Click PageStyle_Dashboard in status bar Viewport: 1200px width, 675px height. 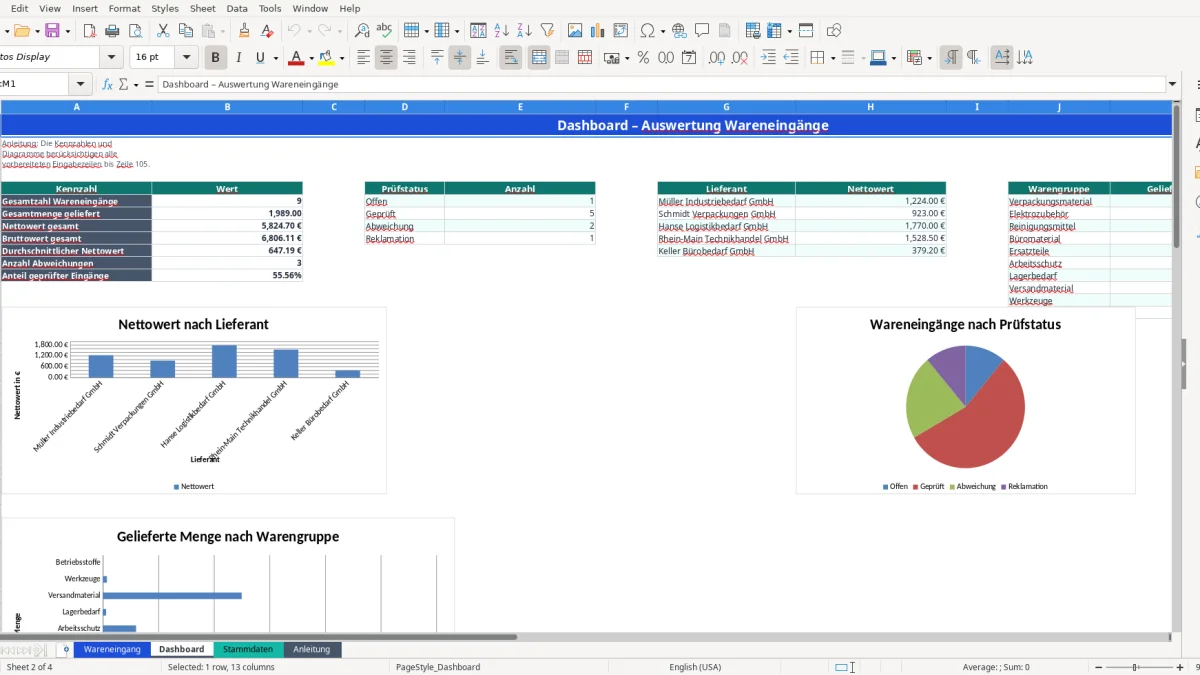[x=438, y=667]
